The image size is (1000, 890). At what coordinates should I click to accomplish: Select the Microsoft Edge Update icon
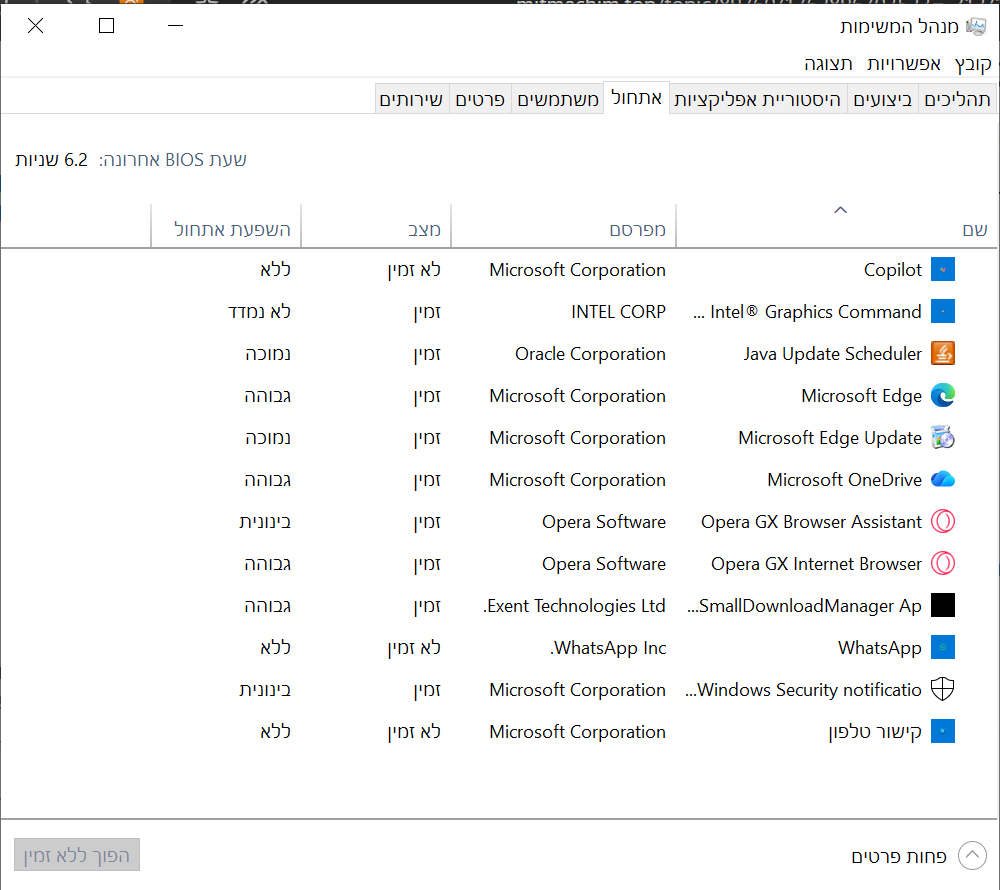pos(942,438)
